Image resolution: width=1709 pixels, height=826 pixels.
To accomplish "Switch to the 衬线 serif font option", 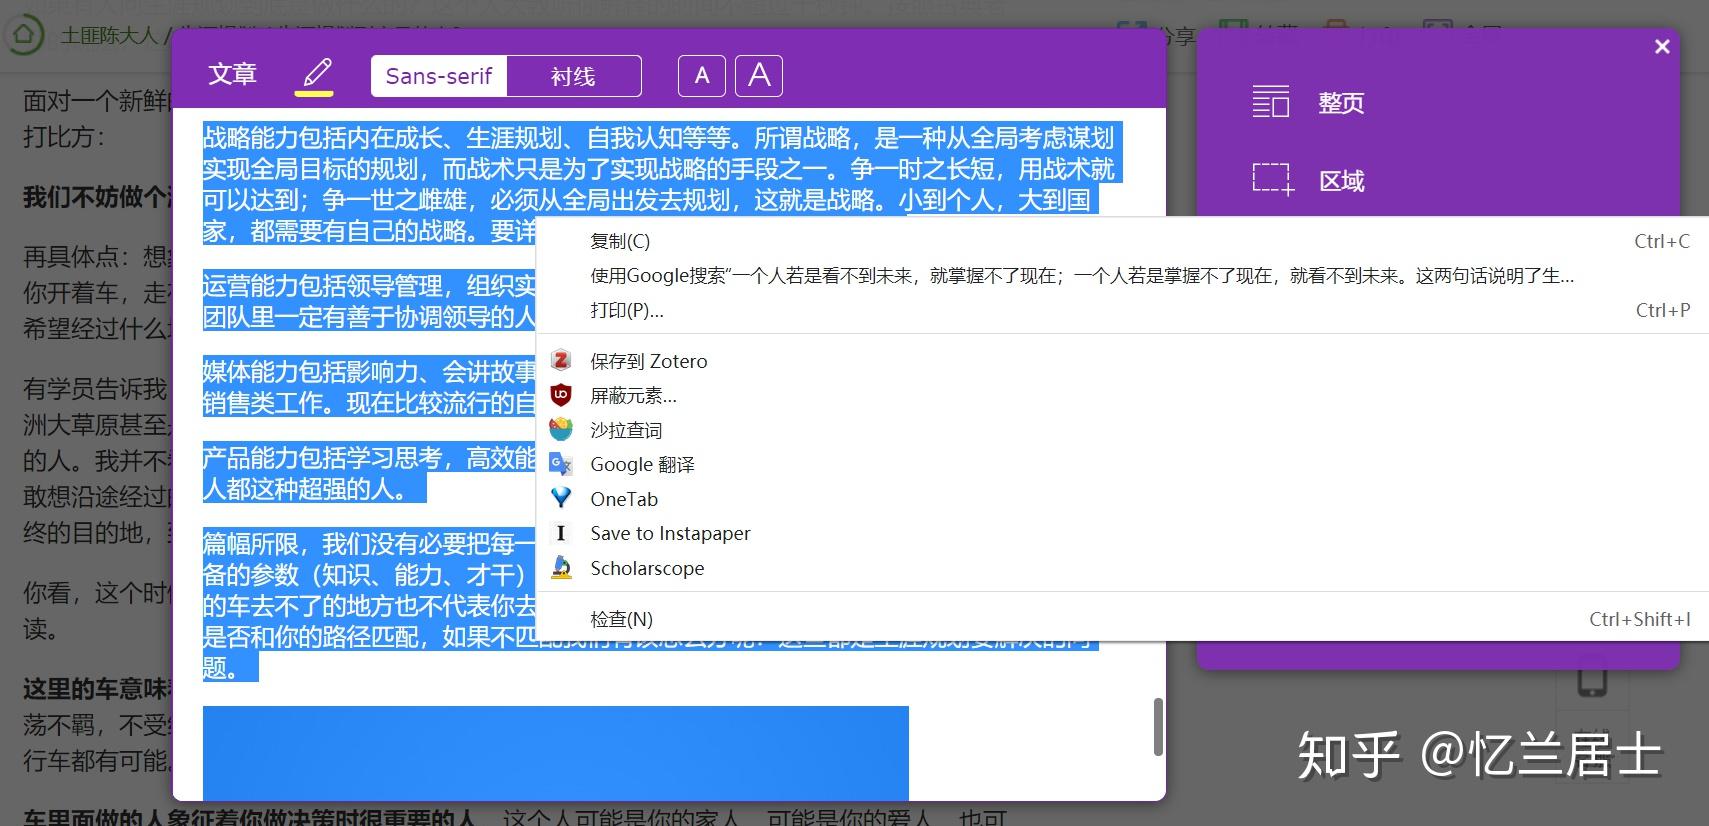I will 573,76.
